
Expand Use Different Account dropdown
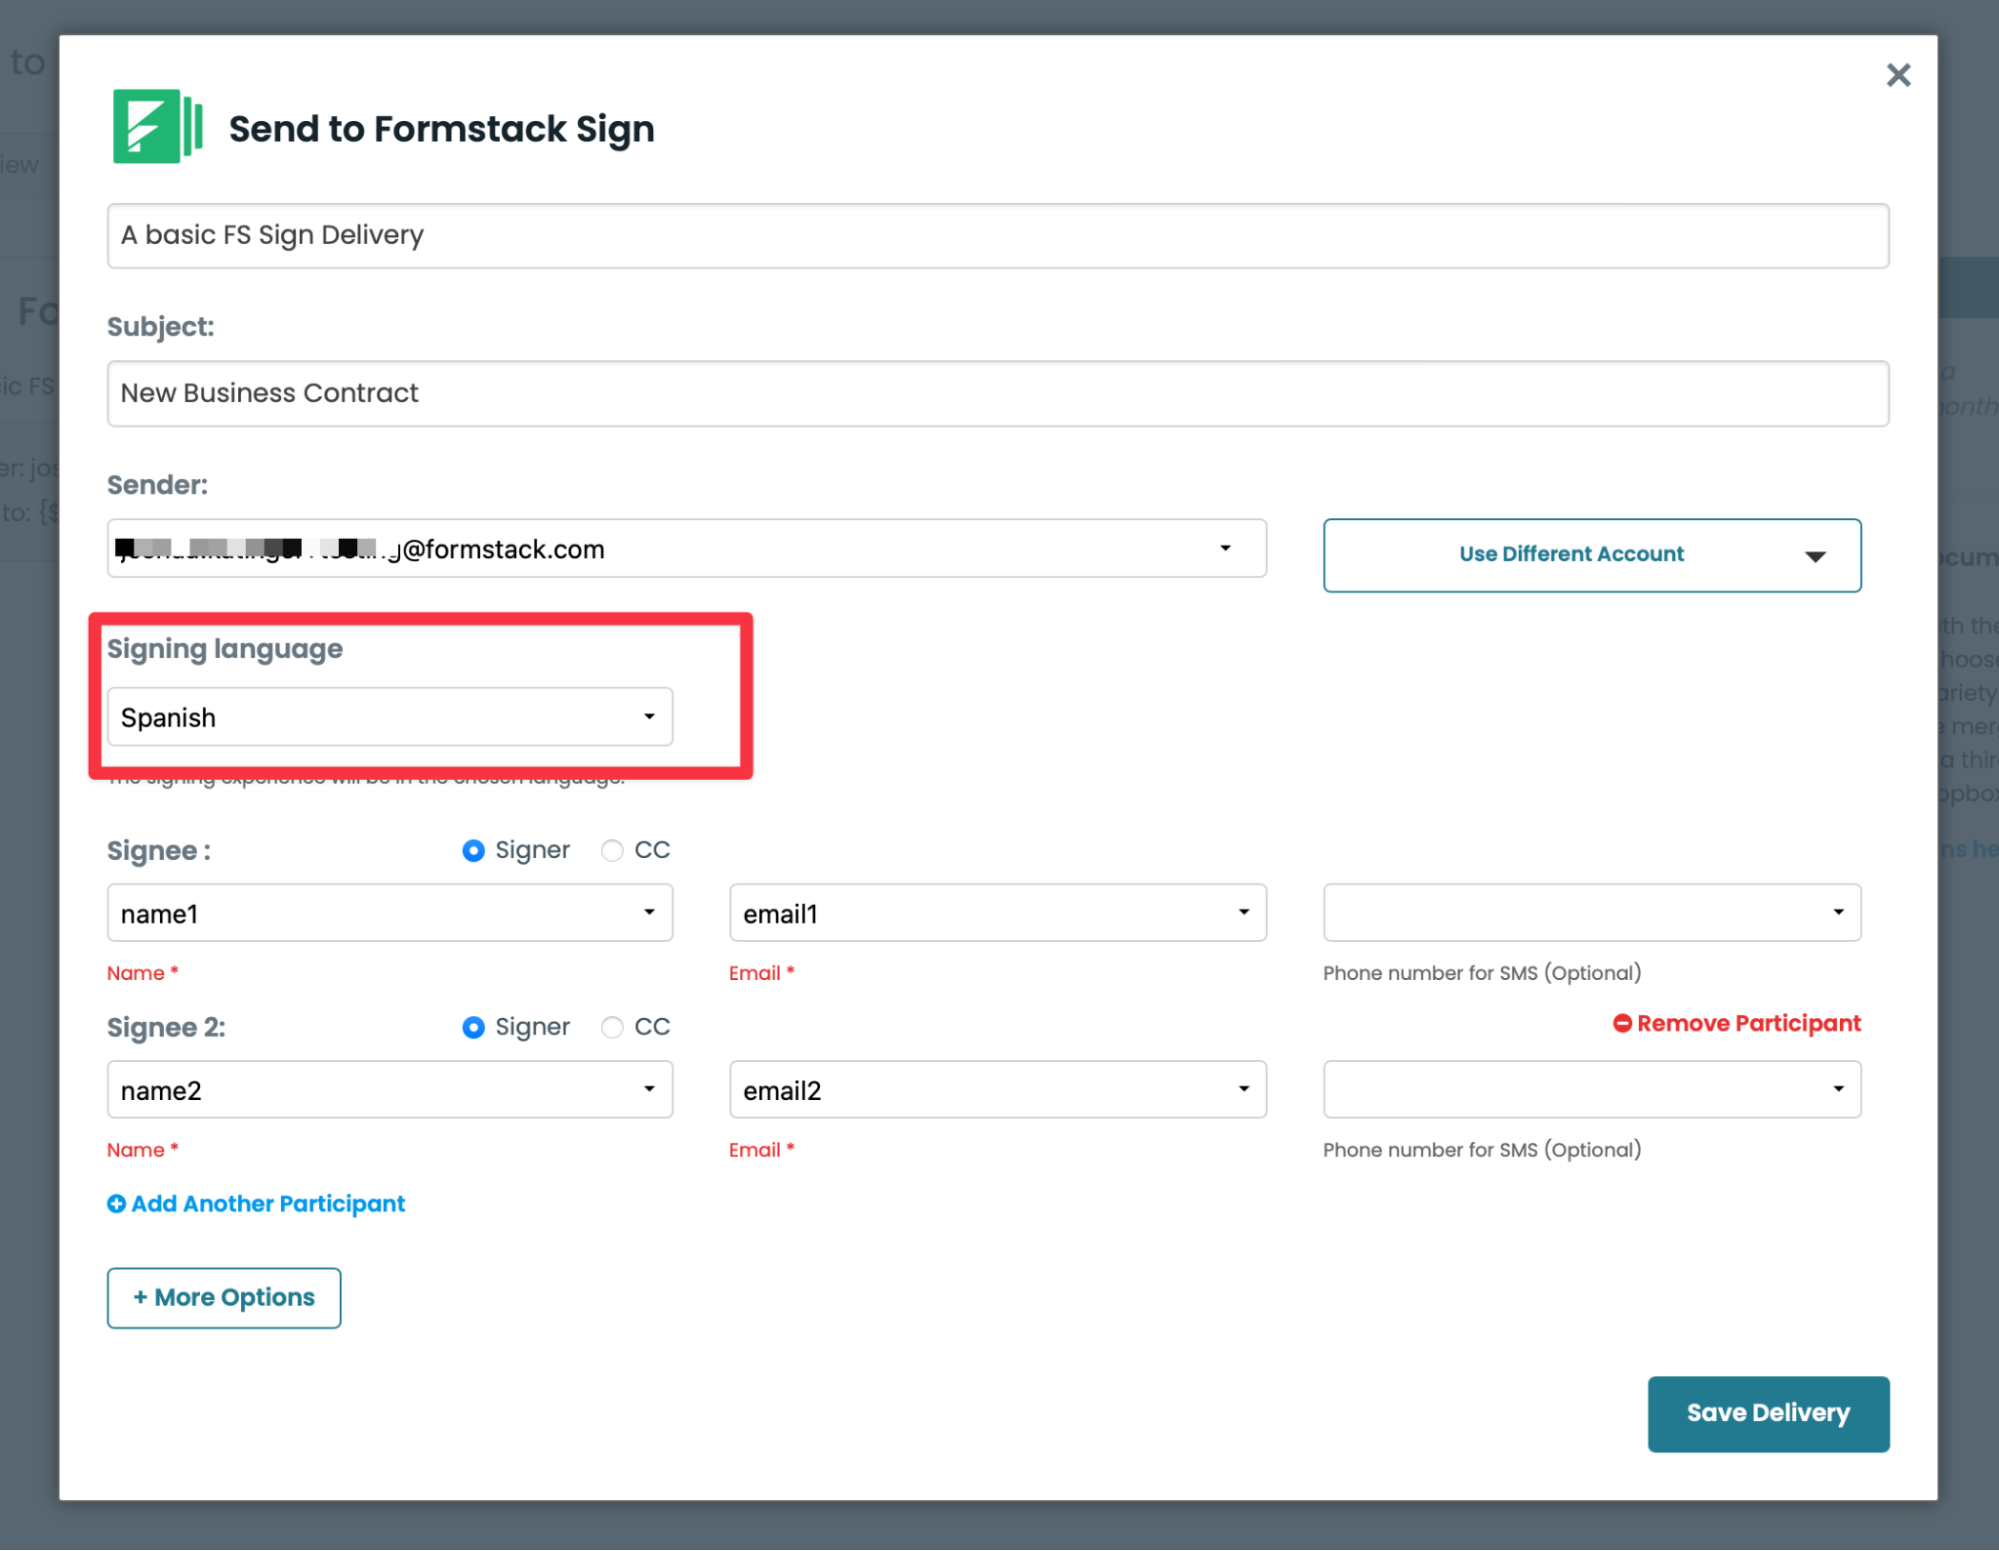(1591, 555)
